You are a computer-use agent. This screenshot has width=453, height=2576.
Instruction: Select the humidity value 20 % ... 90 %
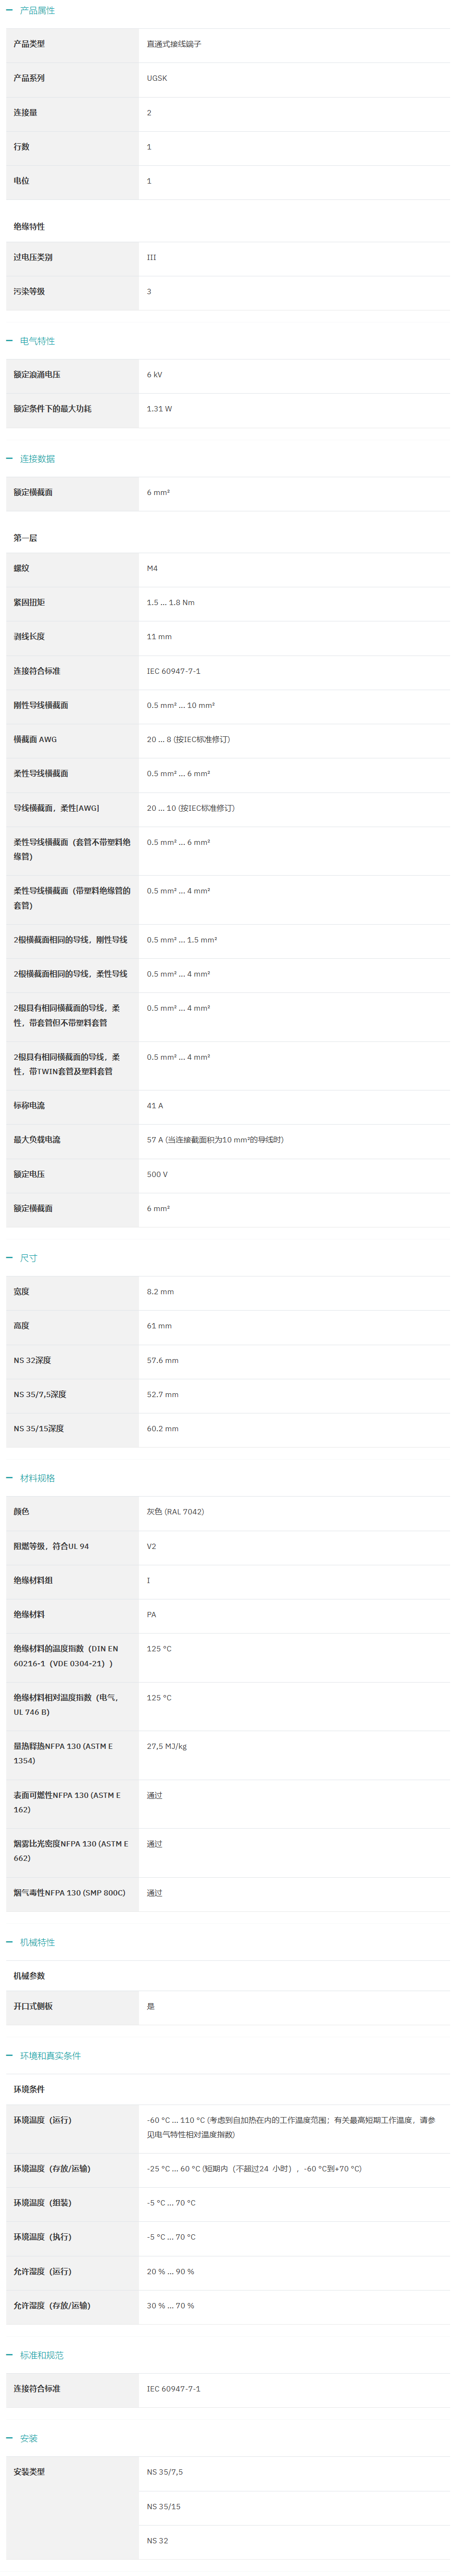(x=171, y=2271)
